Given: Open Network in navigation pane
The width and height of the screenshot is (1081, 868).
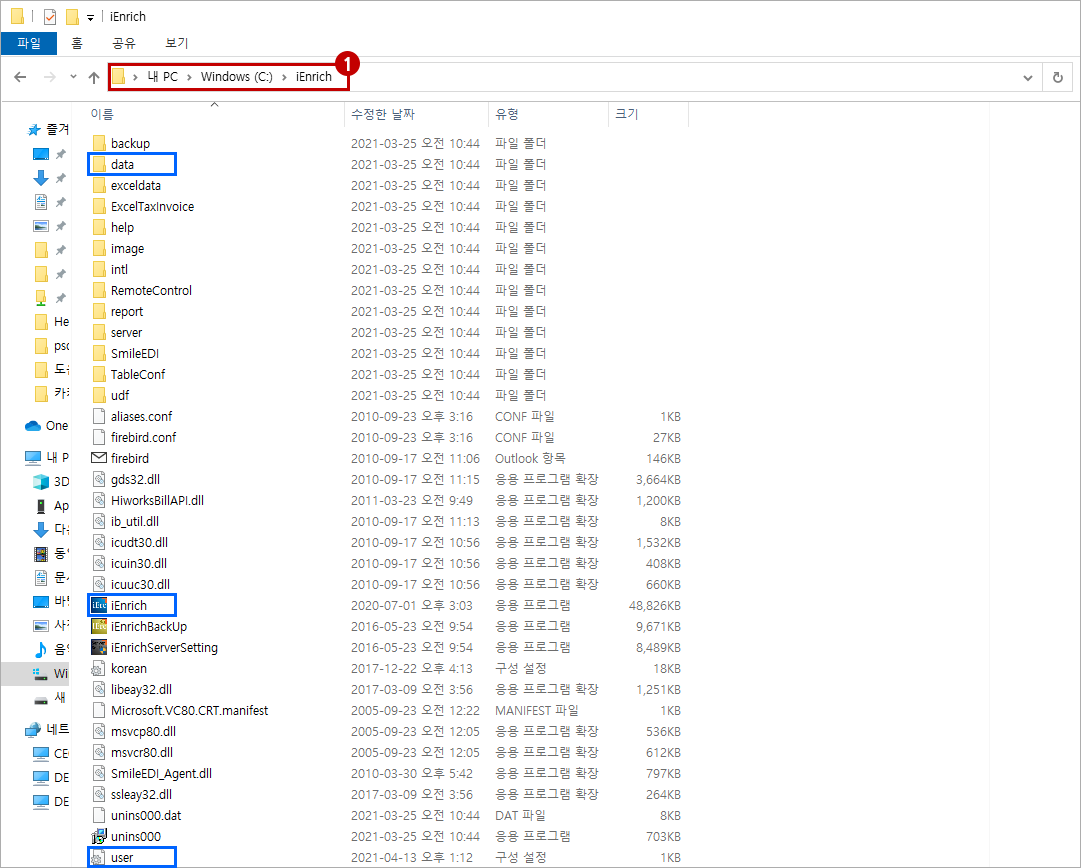Looking at the screenshot, I should [46, 729].
